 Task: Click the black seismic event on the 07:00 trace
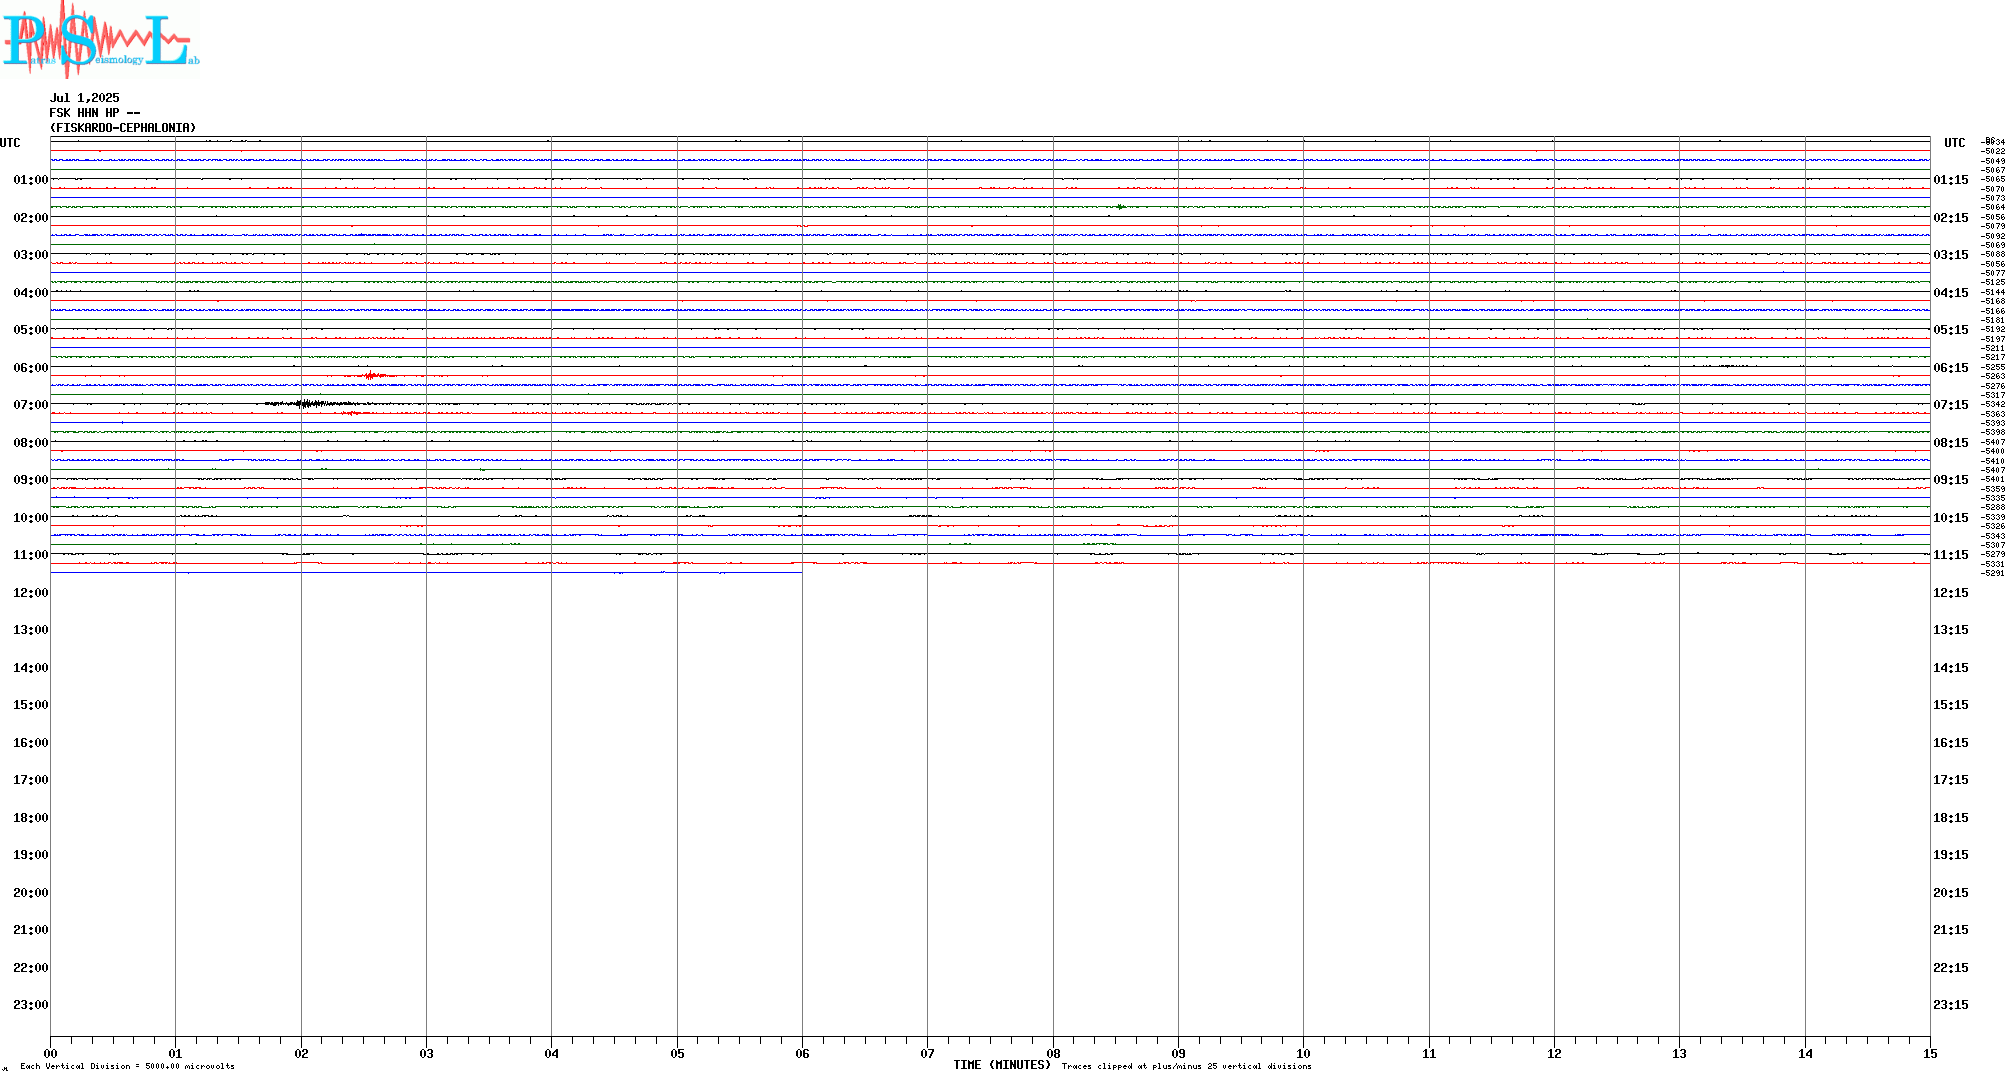point(310,404)
